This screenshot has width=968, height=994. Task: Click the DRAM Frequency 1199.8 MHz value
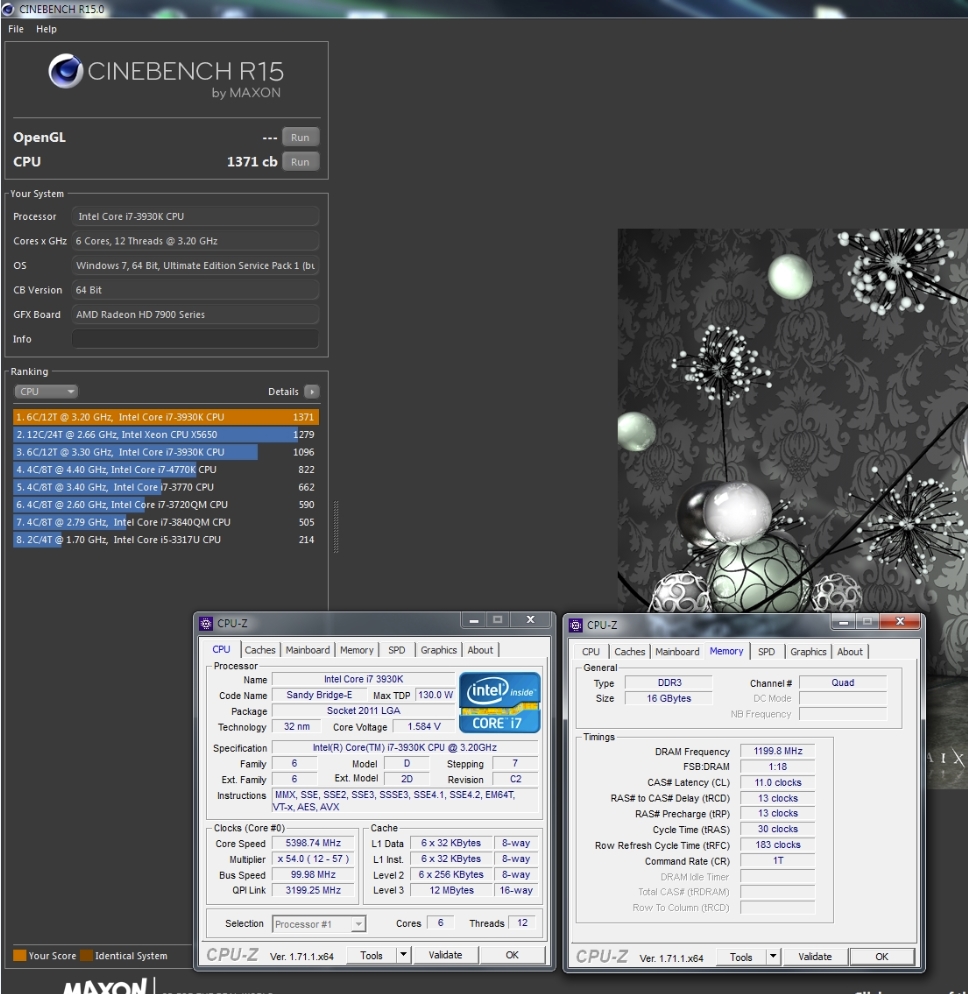778,751
